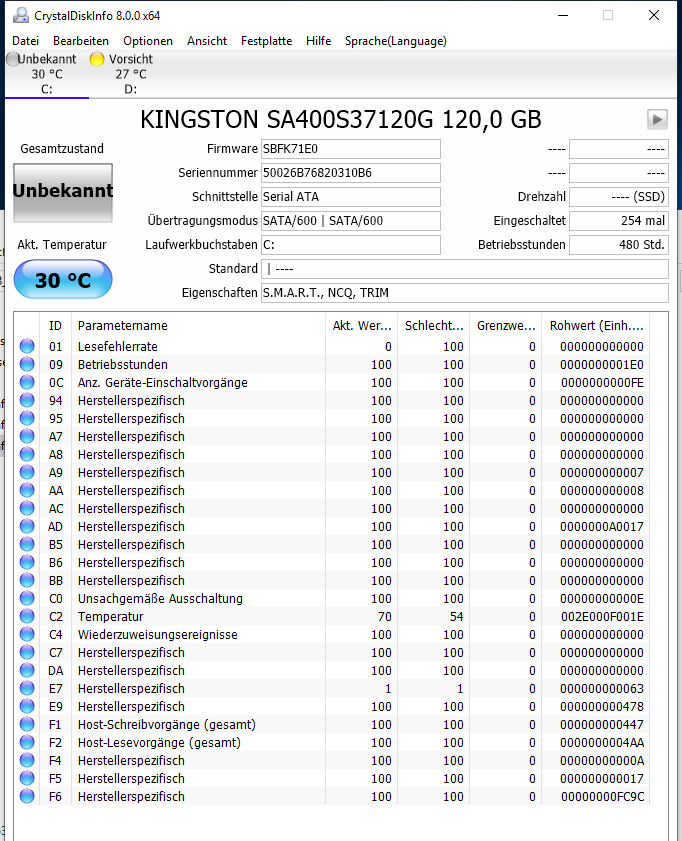Image resolution: width=682 pixels, height=841 pixels.
Task: Click the Eigenschaften field S.M.A.R.T., NCQ, TRIM
Action: (465, 293)
